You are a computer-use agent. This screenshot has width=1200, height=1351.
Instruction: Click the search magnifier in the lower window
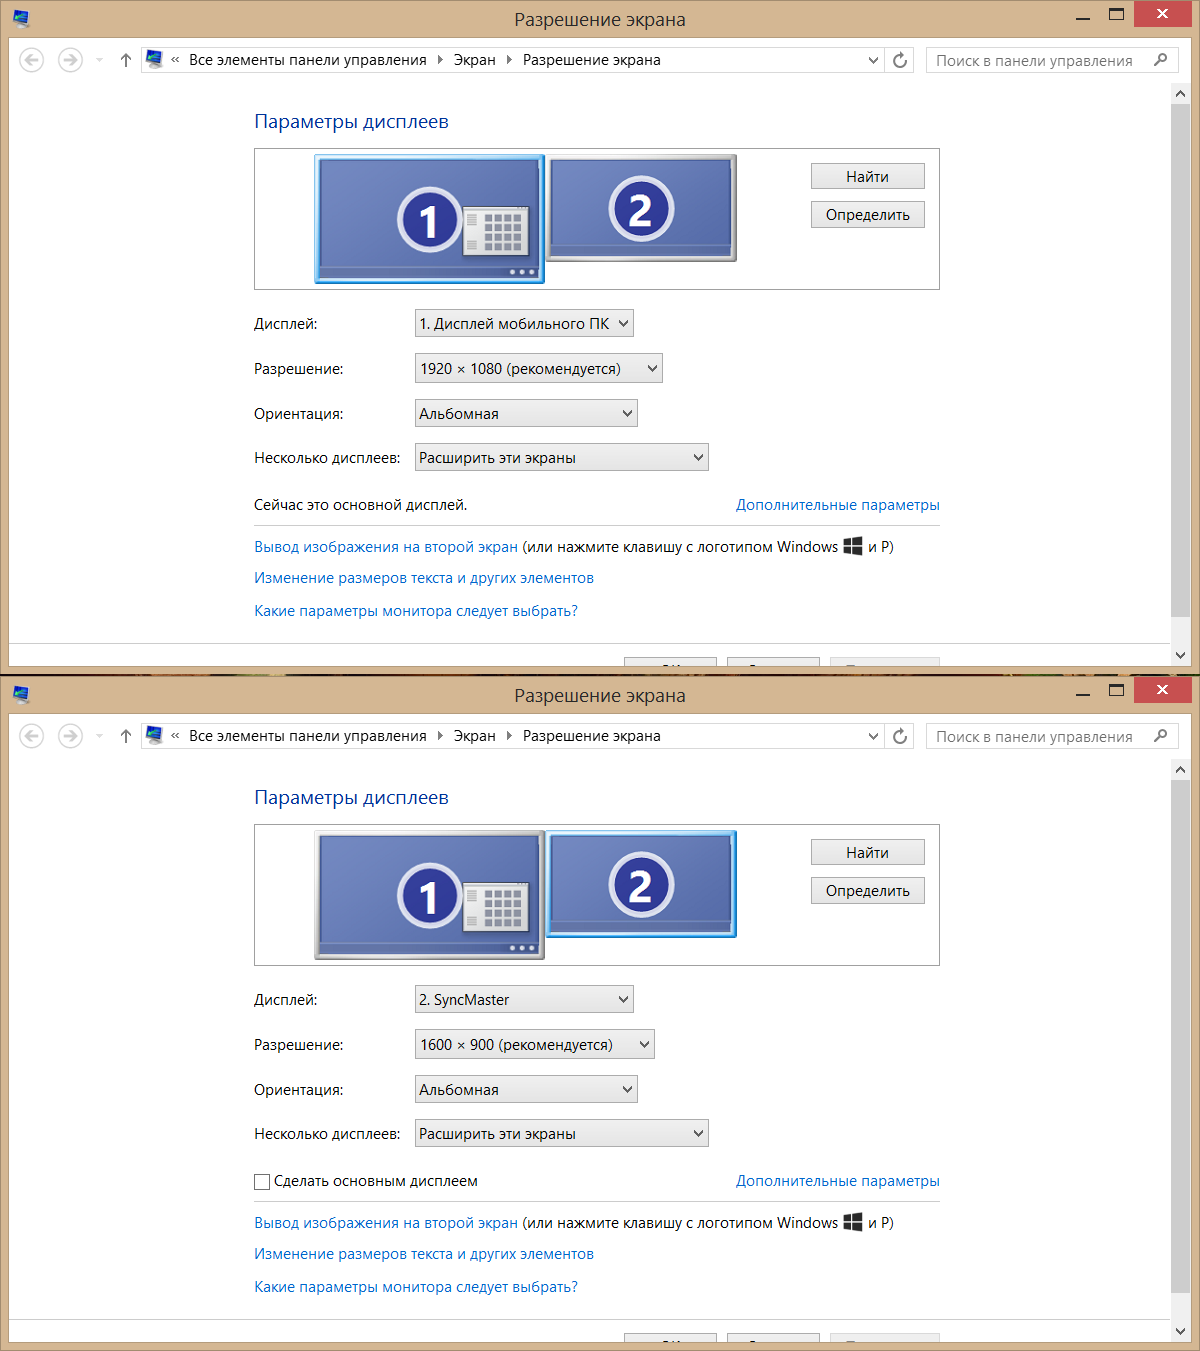point(1160,736)
